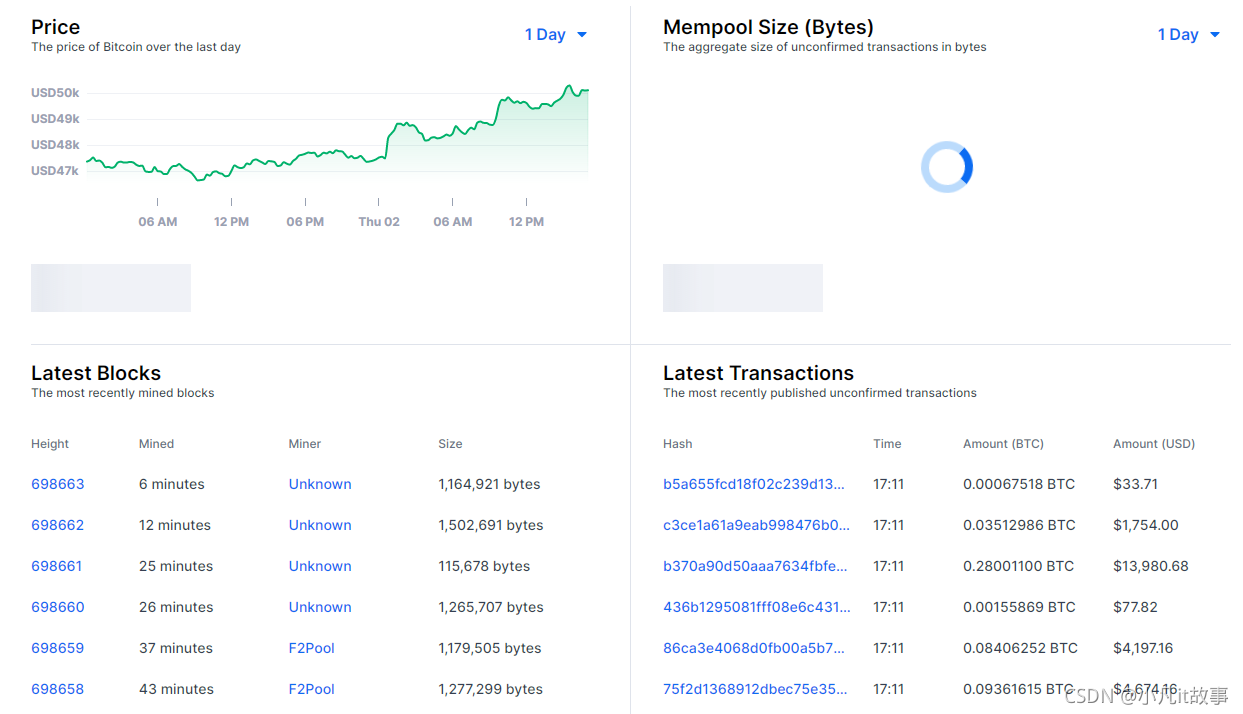Click Unknown miner for block 698661
1243x714 pixels.
320,566
